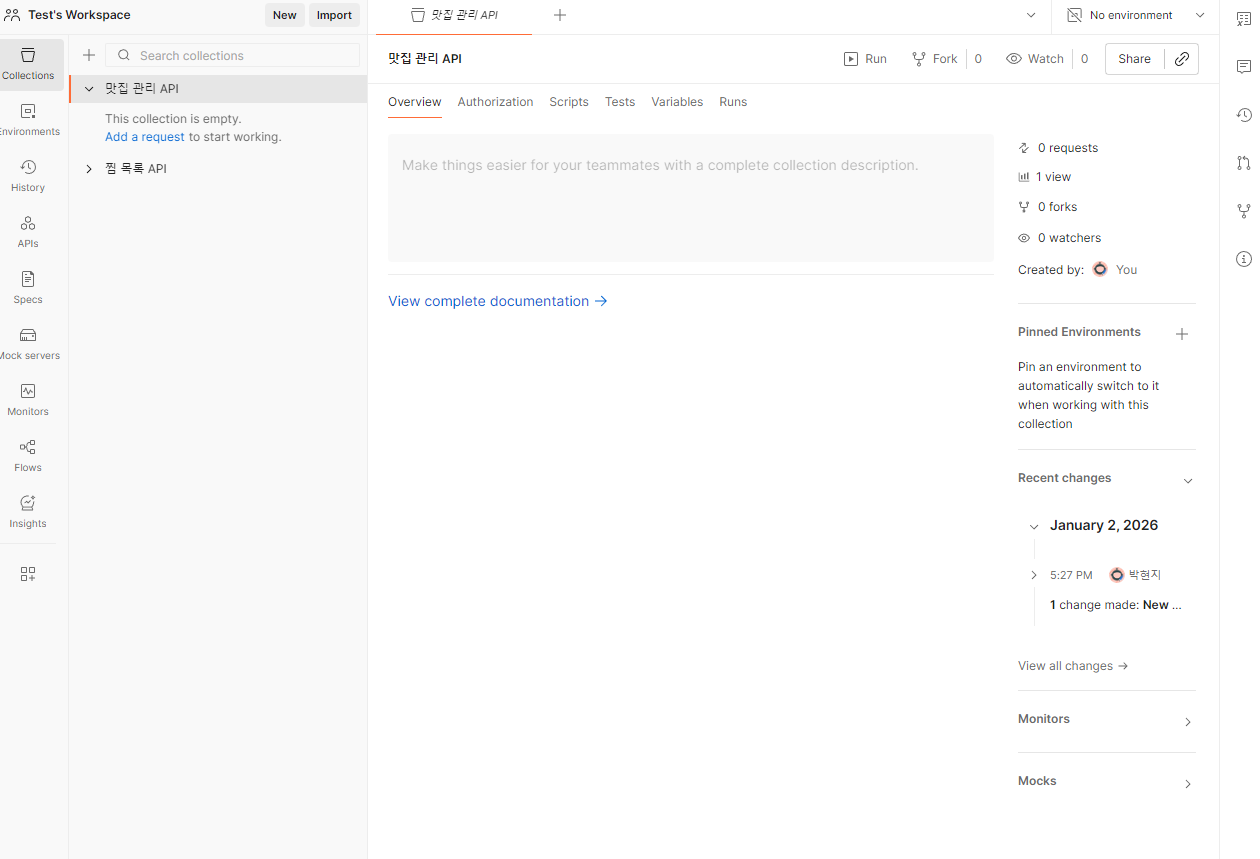Viewport: 1260px width, 859px height.
Task: Open the No environment dropdown
Action: tap(1135, 15)
